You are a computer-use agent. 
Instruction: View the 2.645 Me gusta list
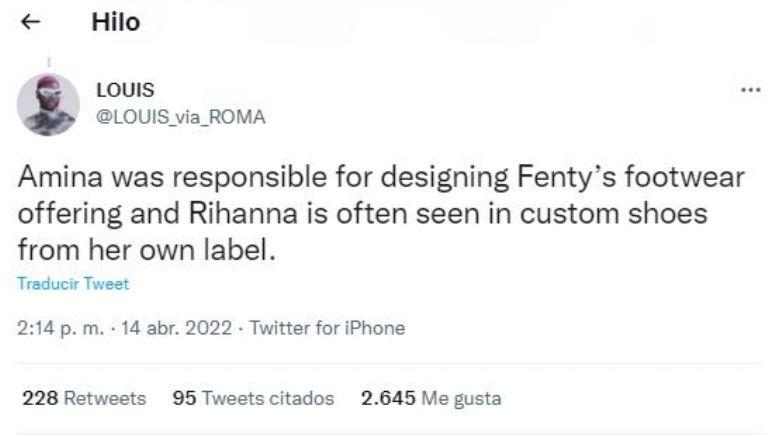431,398
